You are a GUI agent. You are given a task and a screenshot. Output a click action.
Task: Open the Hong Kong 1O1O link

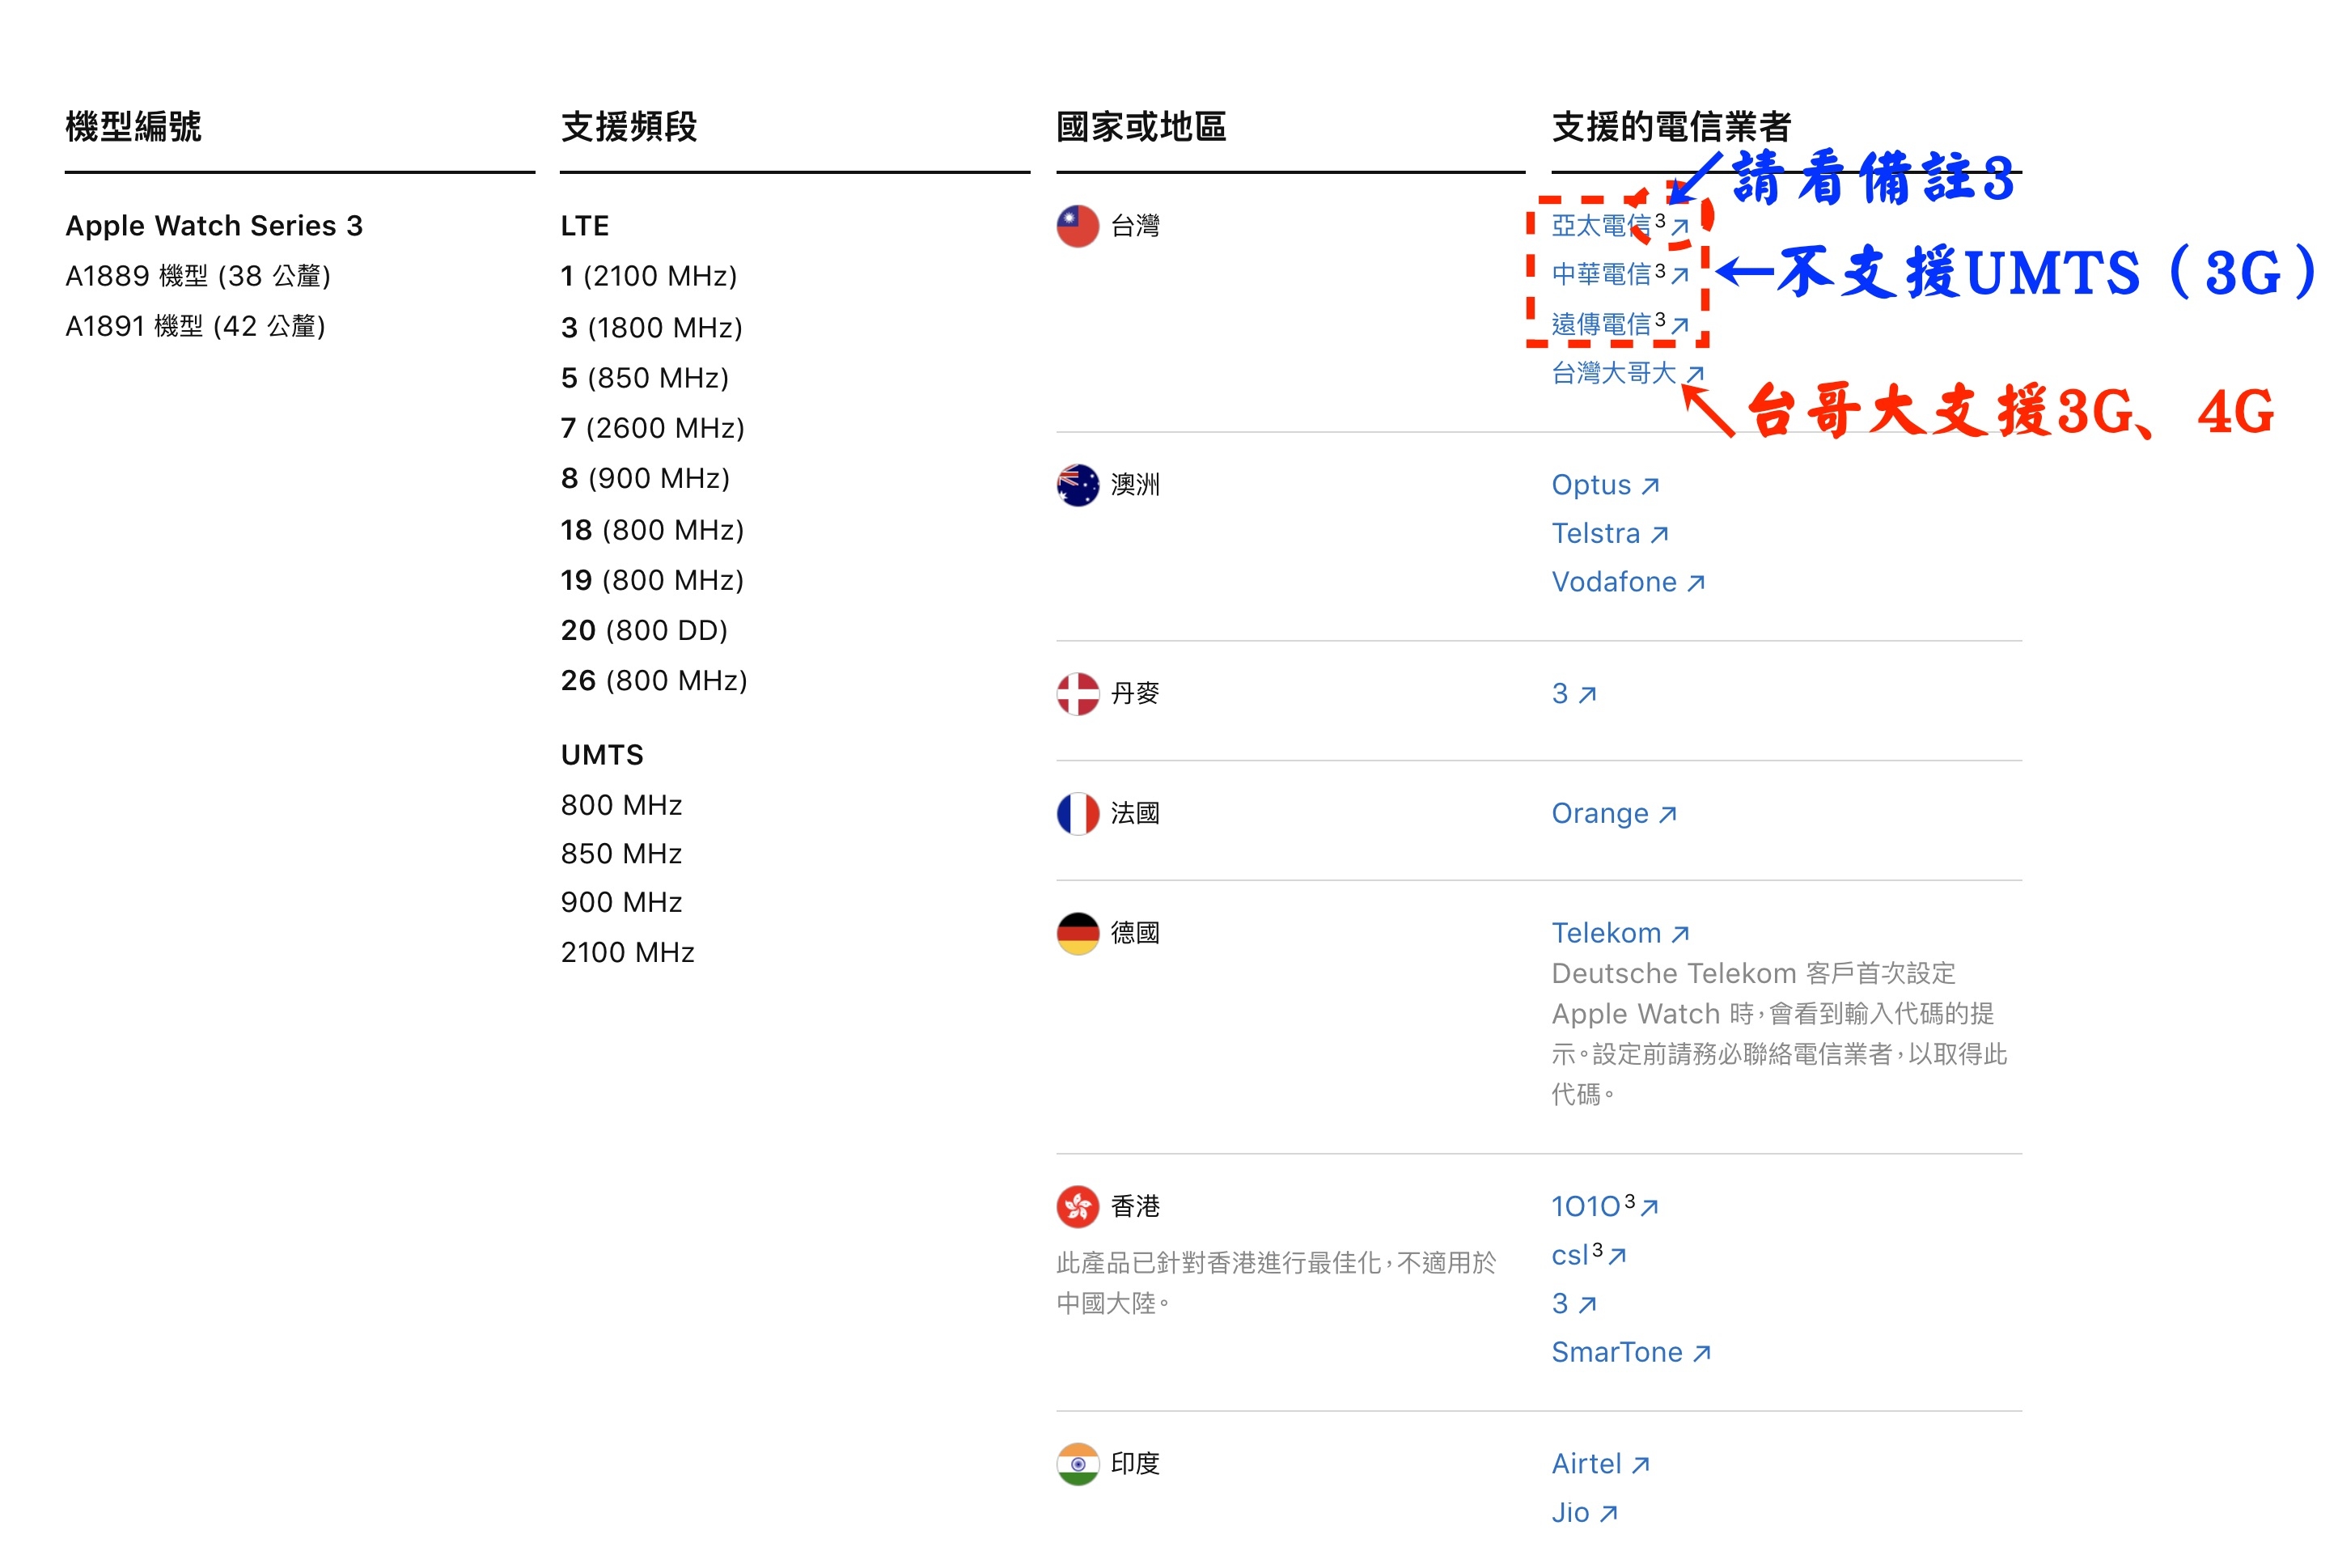[1605, 1206]
